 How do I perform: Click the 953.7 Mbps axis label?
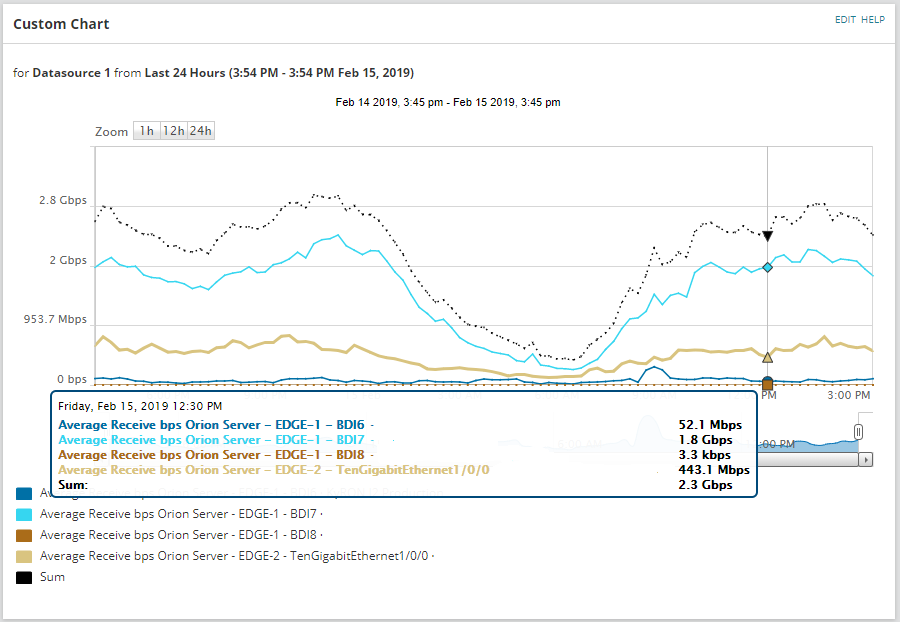pyautogui.click(x=55, y=319)
